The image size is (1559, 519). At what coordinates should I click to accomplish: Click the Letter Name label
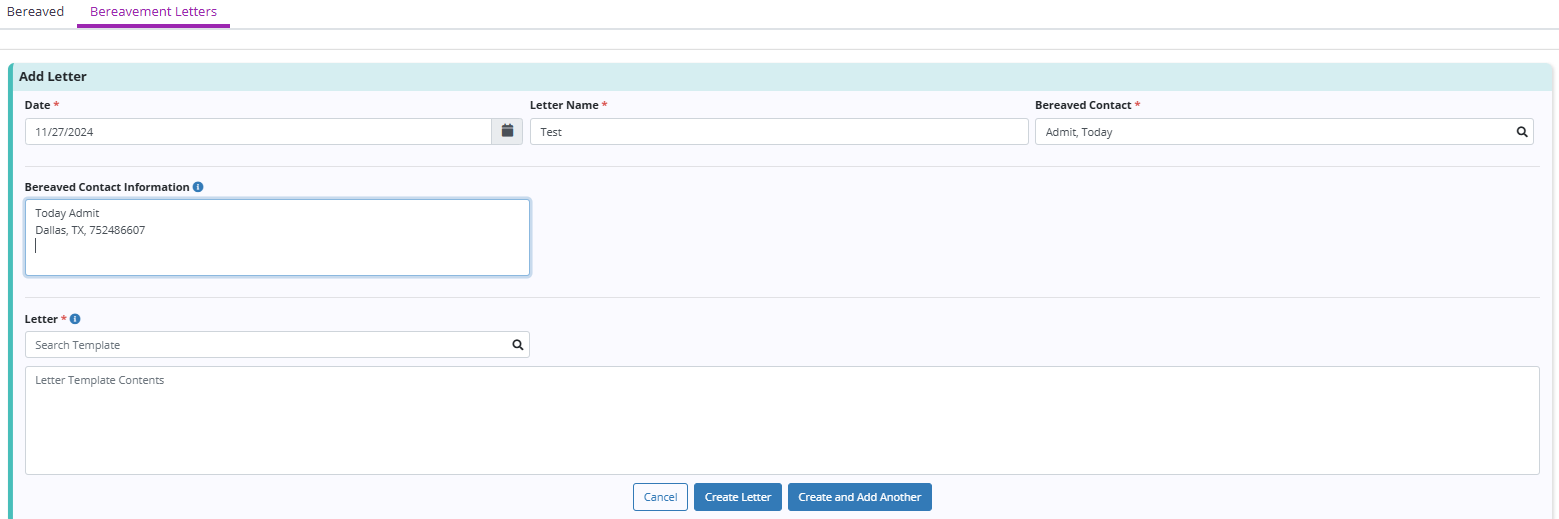pos(564,105)
